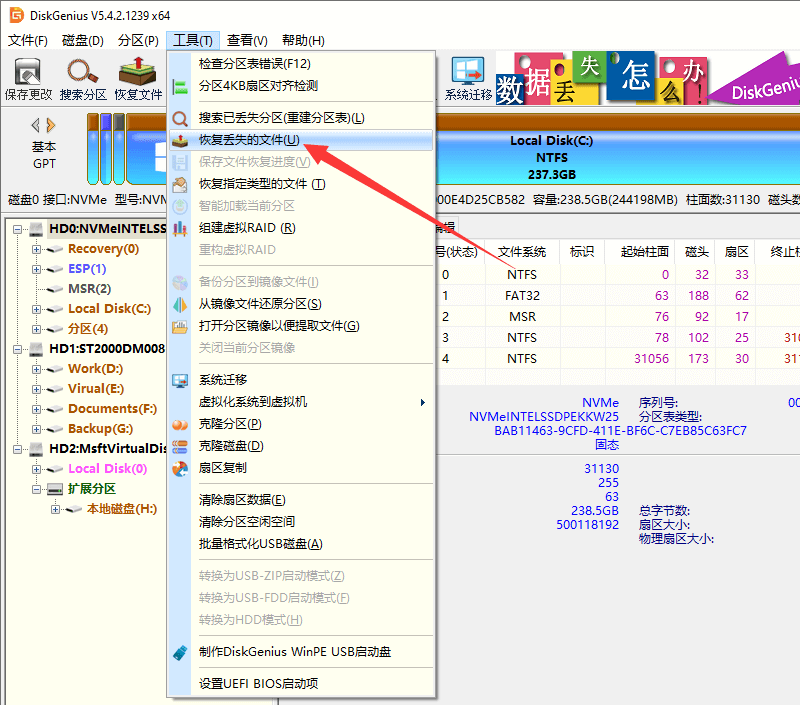
Task: Expand the Recovery(0) partition node
Action: [x=36, y=249]
